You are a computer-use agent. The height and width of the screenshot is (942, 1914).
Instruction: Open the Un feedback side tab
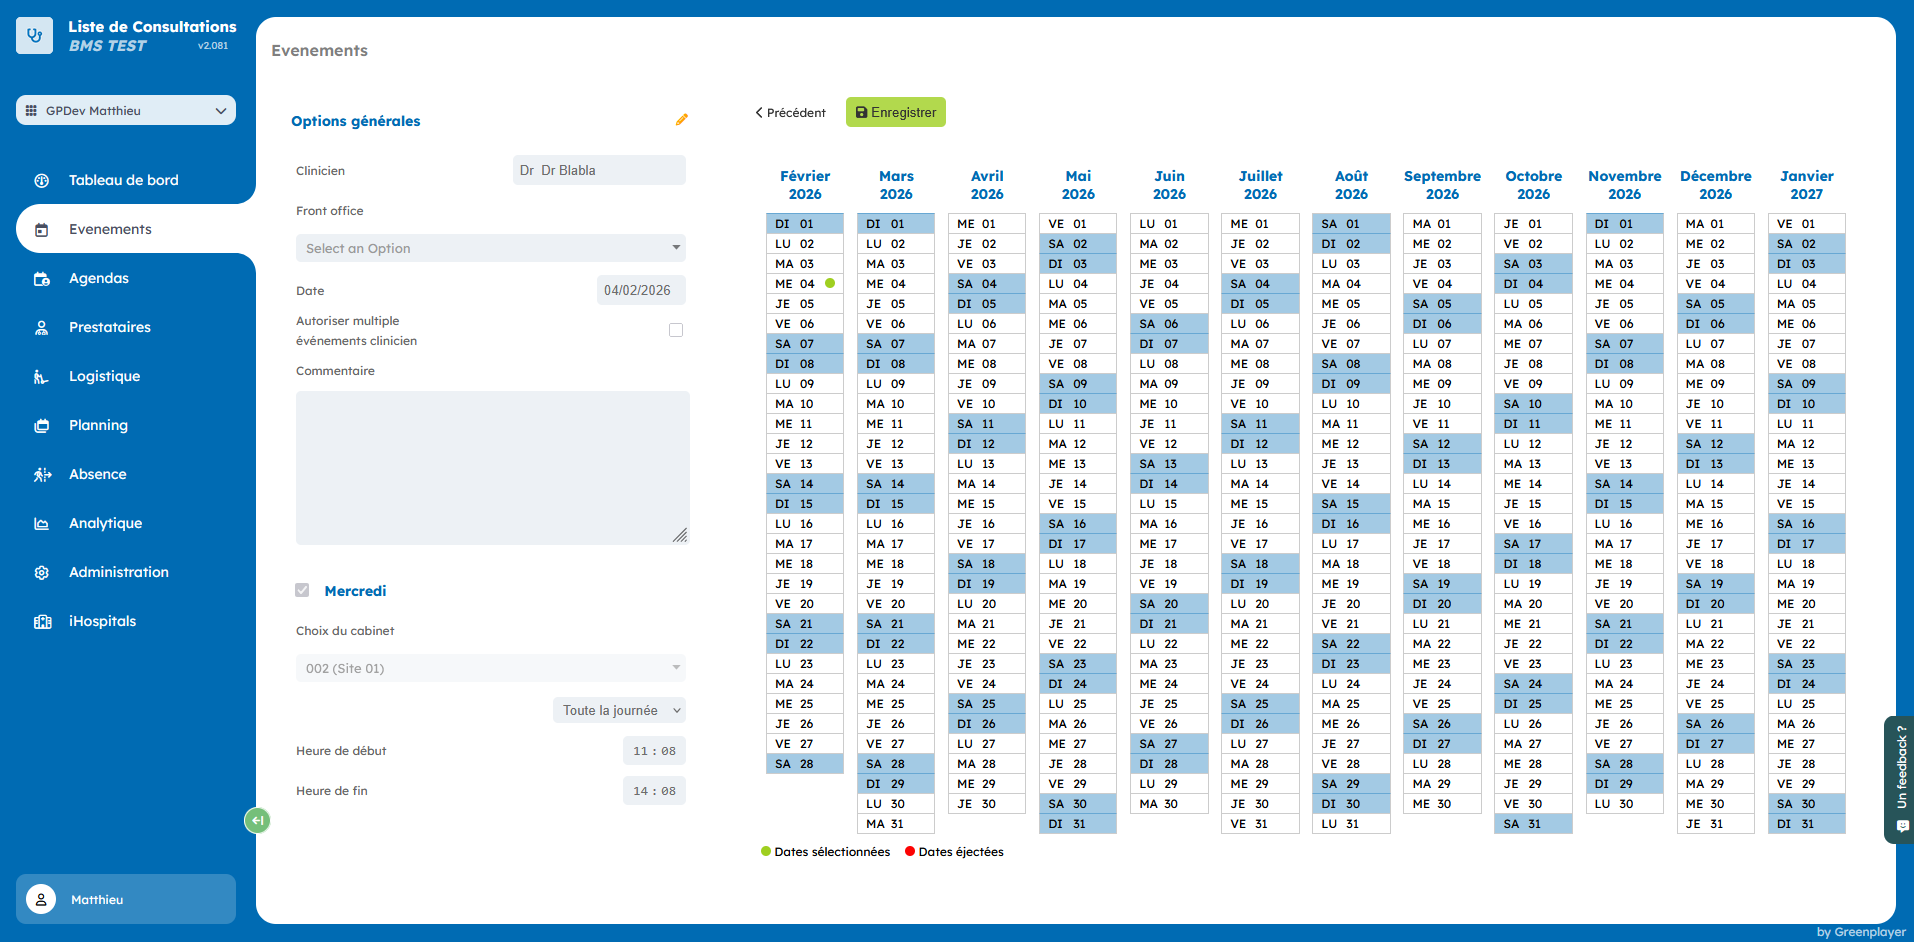[1900, 780]
